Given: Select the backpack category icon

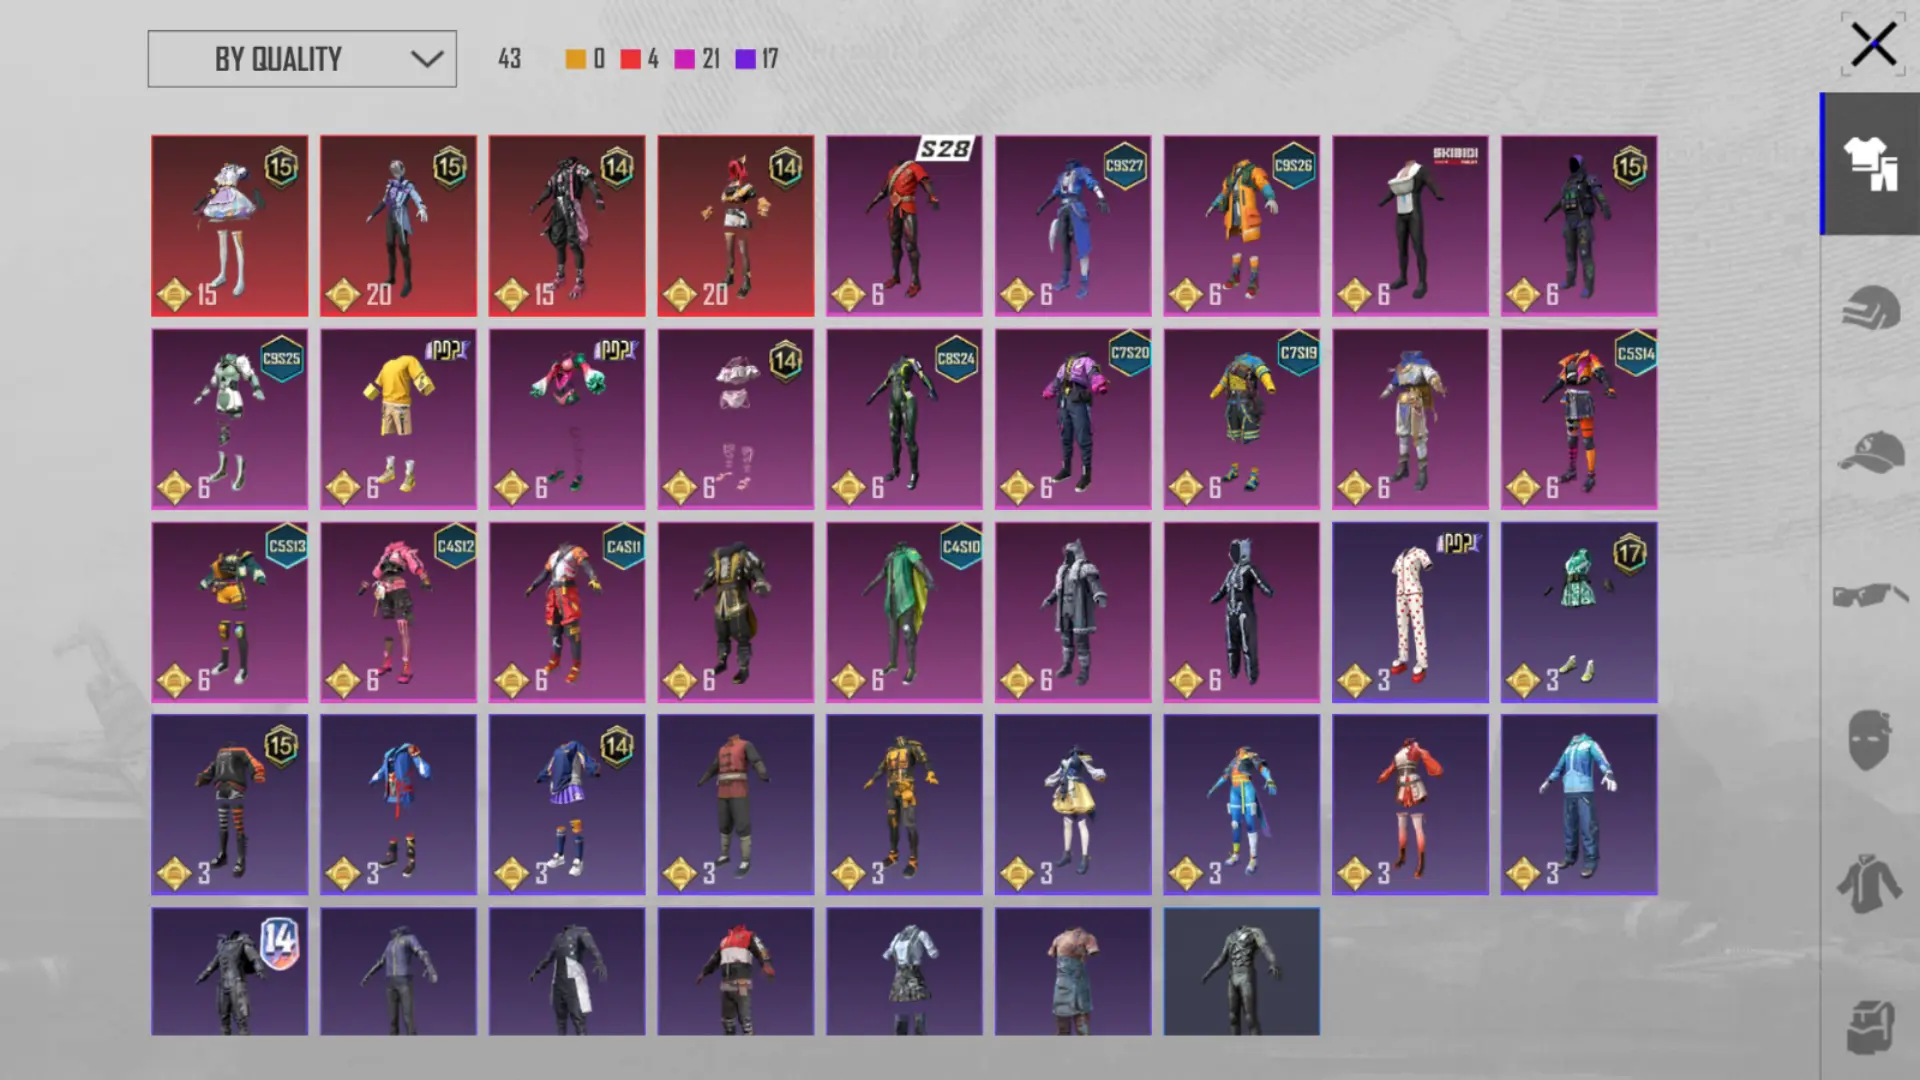Looking at the screenshot, I should (1869, 1026).
